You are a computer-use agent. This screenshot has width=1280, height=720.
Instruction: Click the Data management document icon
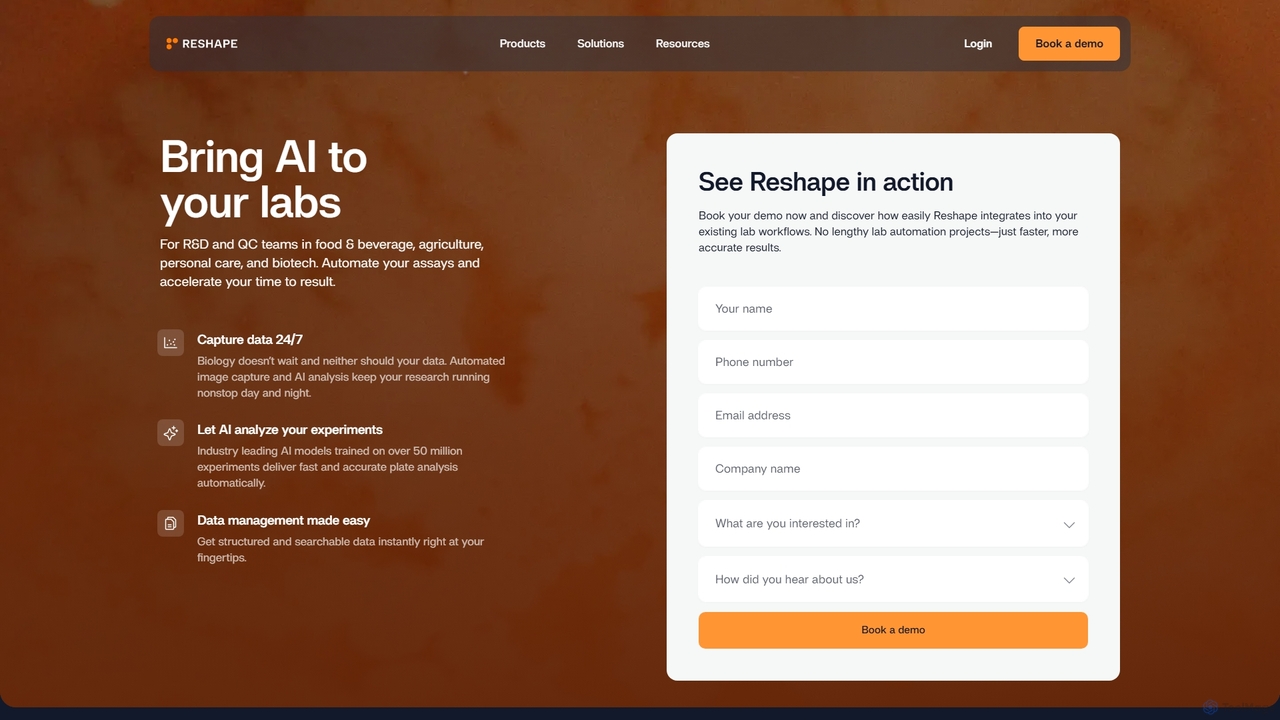coord(171,523)
